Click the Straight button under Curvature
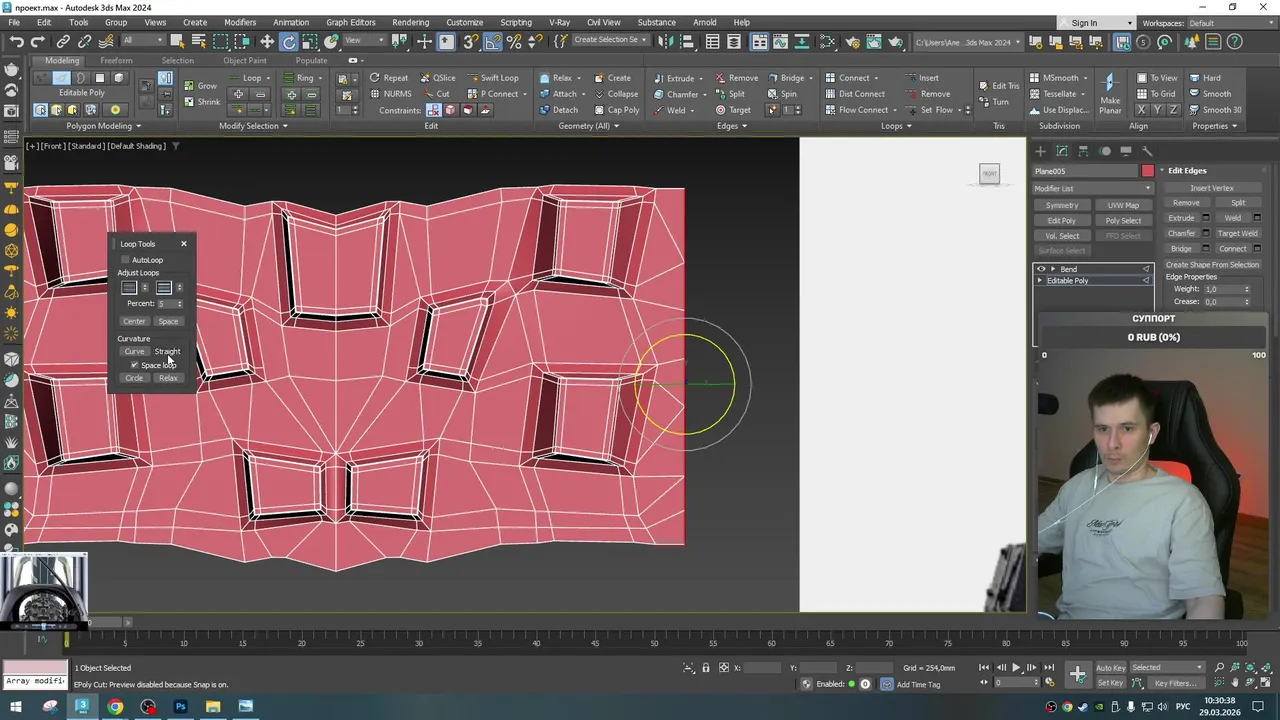Viewport: 1280px width, 720px height. pyautogui.click(x=167, y=351)
